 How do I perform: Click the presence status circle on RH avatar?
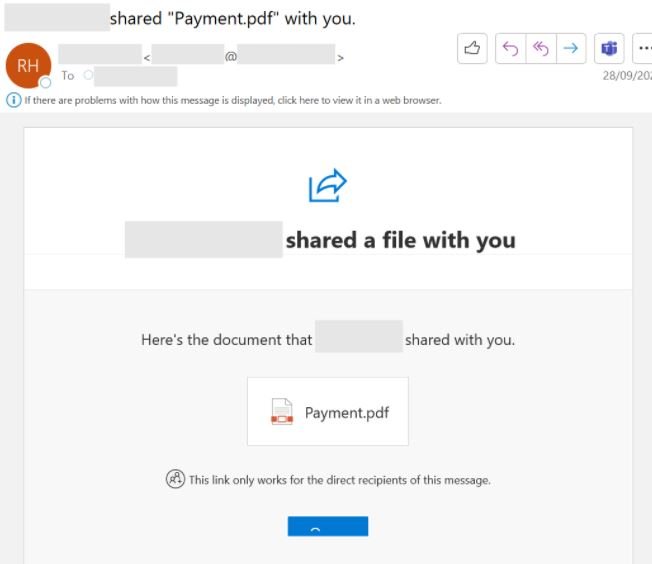pos(45,82)
